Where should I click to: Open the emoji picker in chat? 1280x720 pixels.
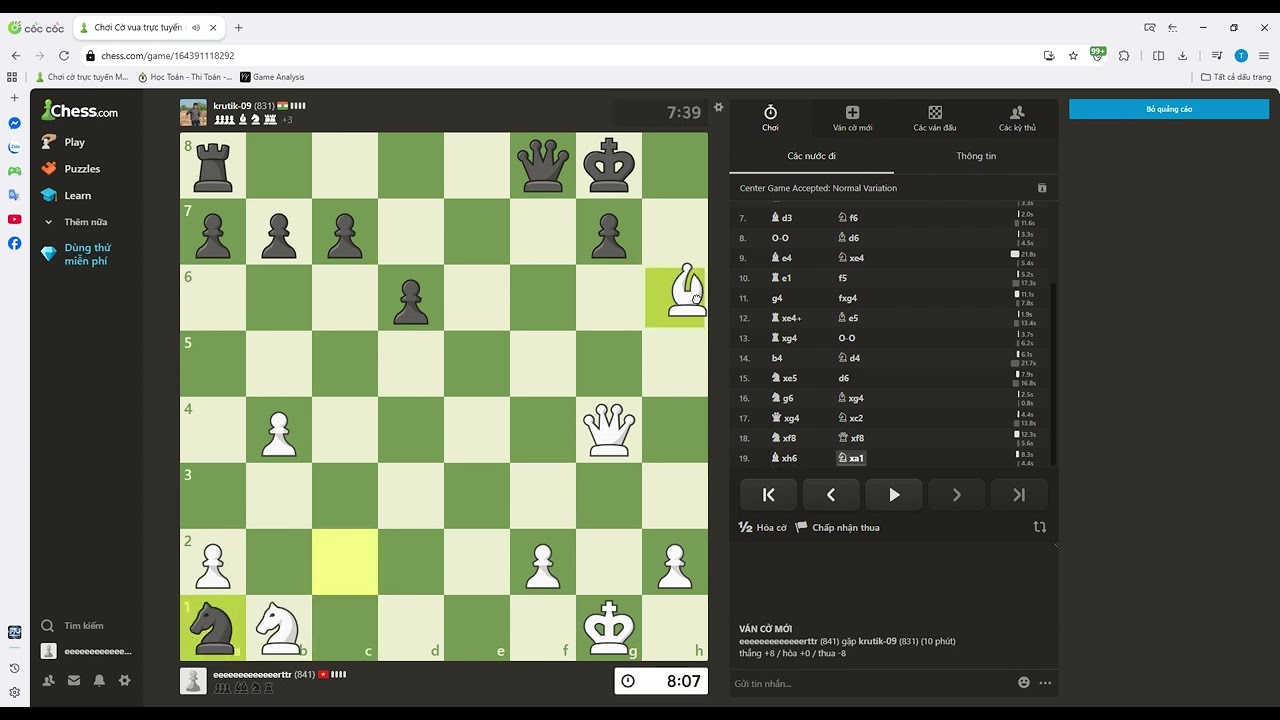pyautogui.click(x=1024, y=683)
